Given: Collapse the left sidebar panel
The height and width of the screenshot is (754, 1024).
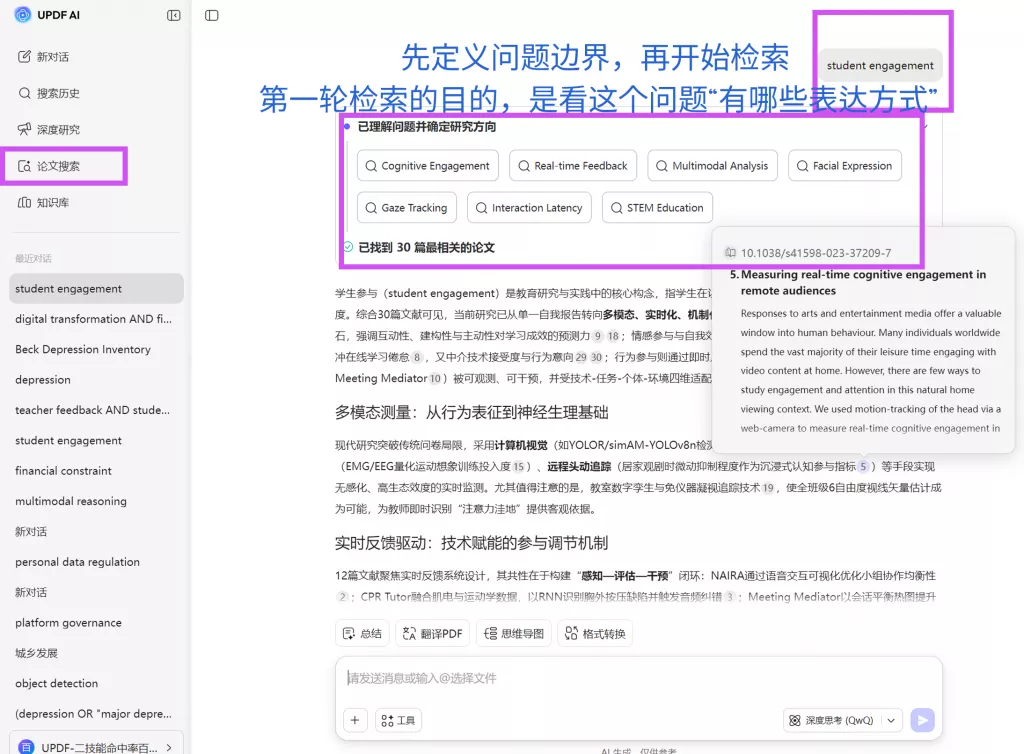Looking at the screenshot, I should click(174, 15).
